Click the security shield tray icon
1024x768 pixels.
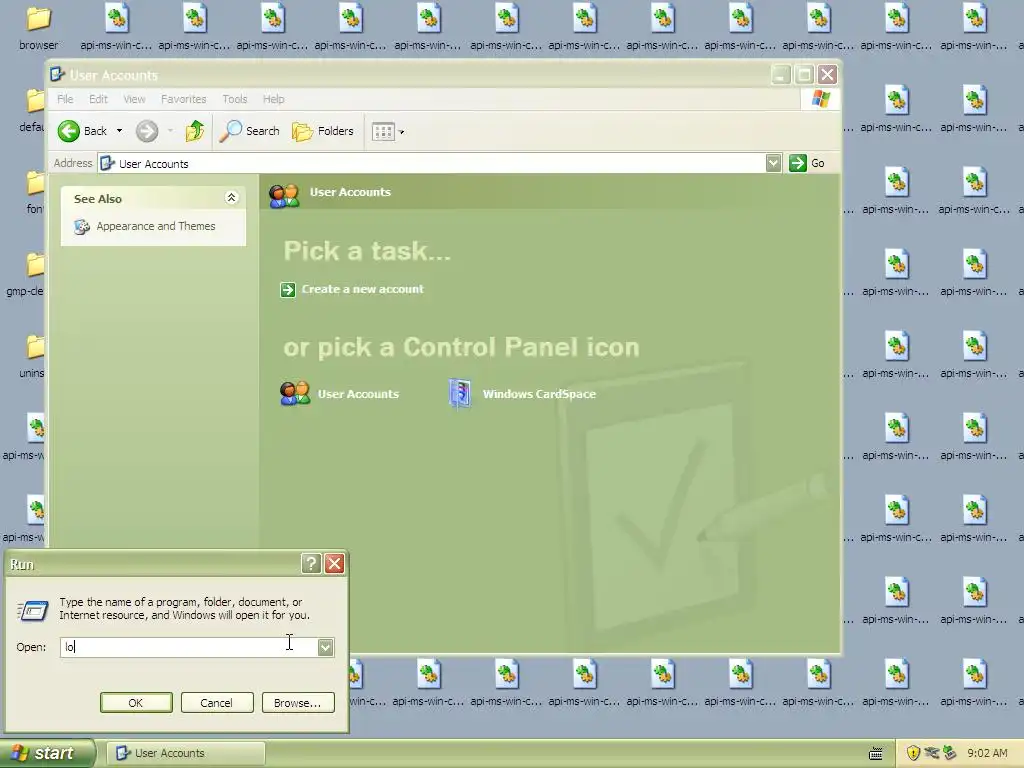[x=913, y=753]
